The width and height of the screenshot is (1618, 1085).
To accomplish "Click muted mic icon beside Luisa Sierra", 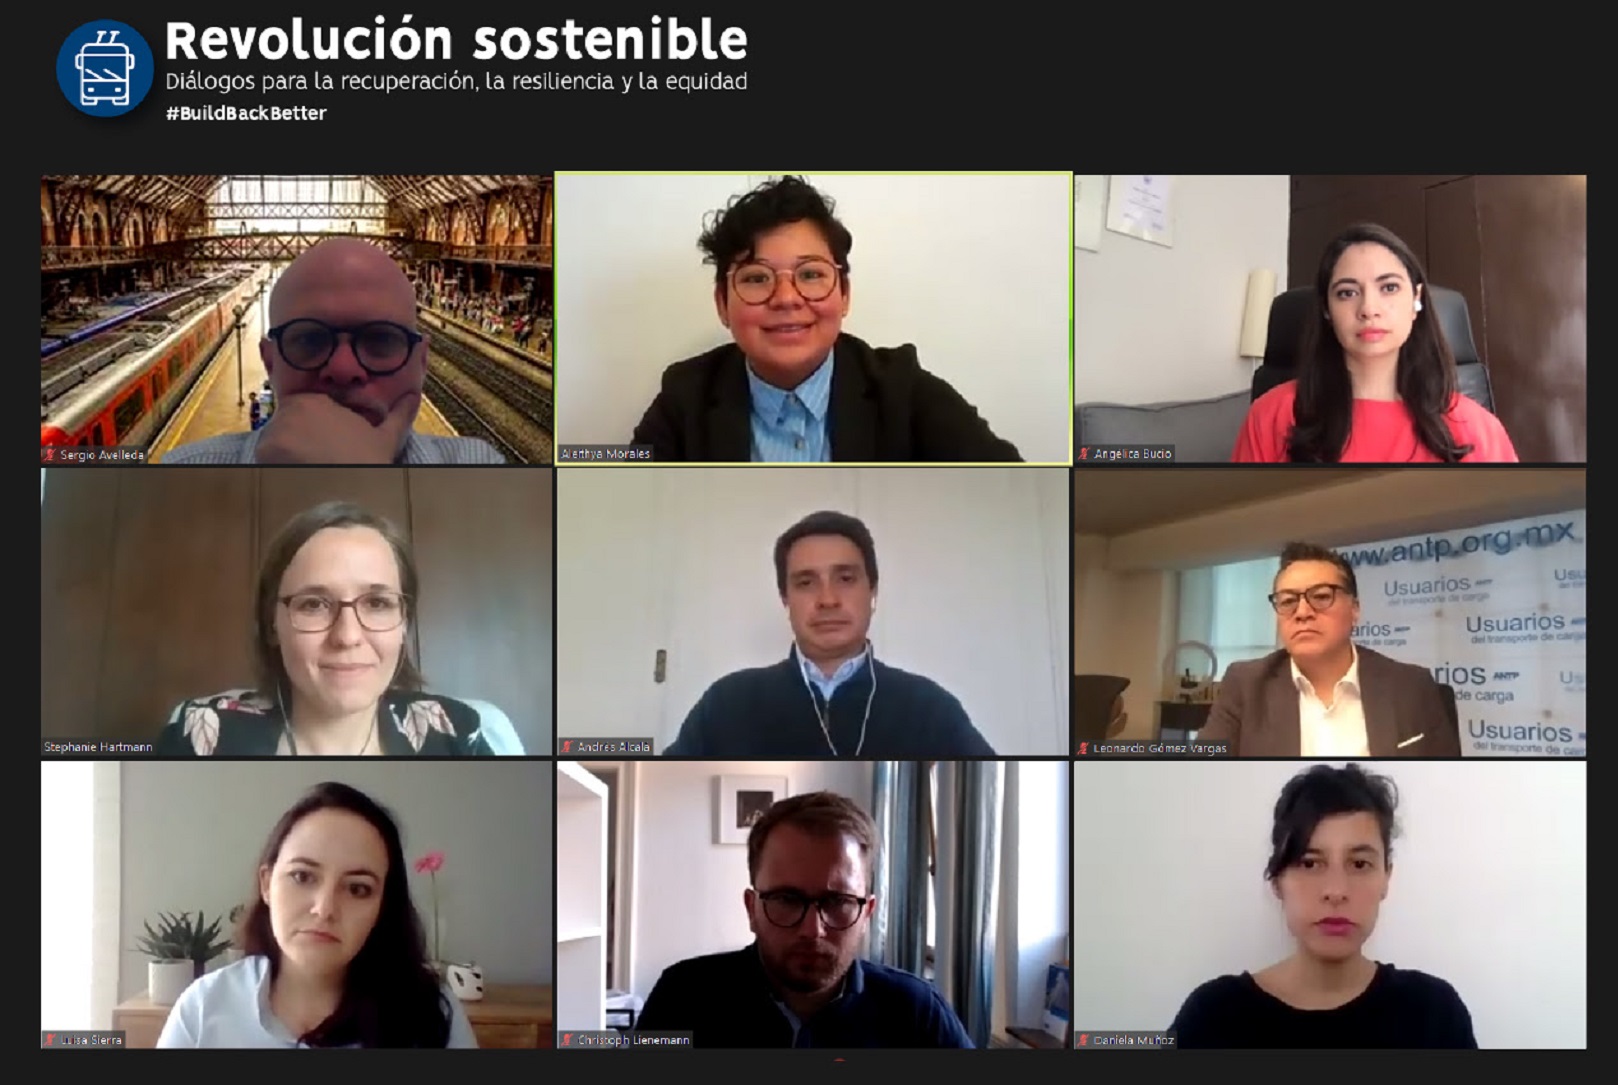I will [x=50, y=1040].
